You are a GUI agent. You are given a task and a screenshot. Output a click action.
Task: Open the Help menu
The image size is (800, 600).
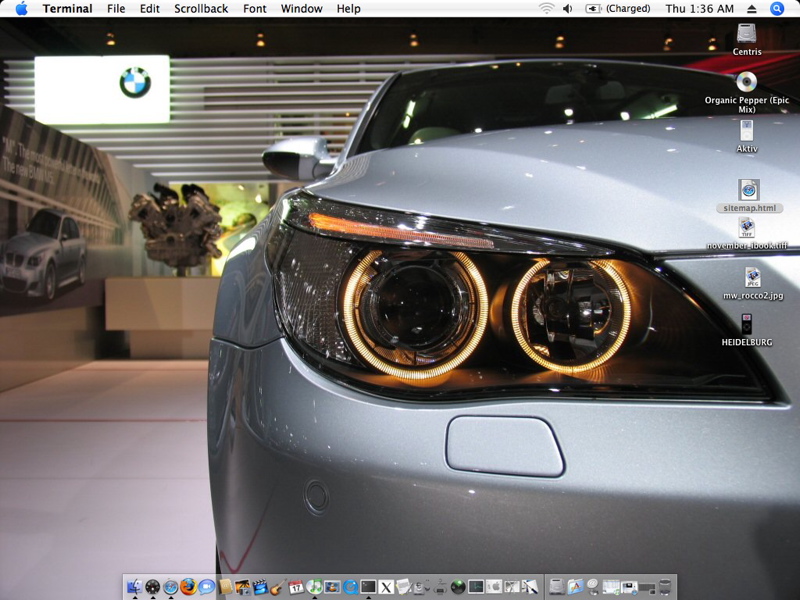(348, 9)
